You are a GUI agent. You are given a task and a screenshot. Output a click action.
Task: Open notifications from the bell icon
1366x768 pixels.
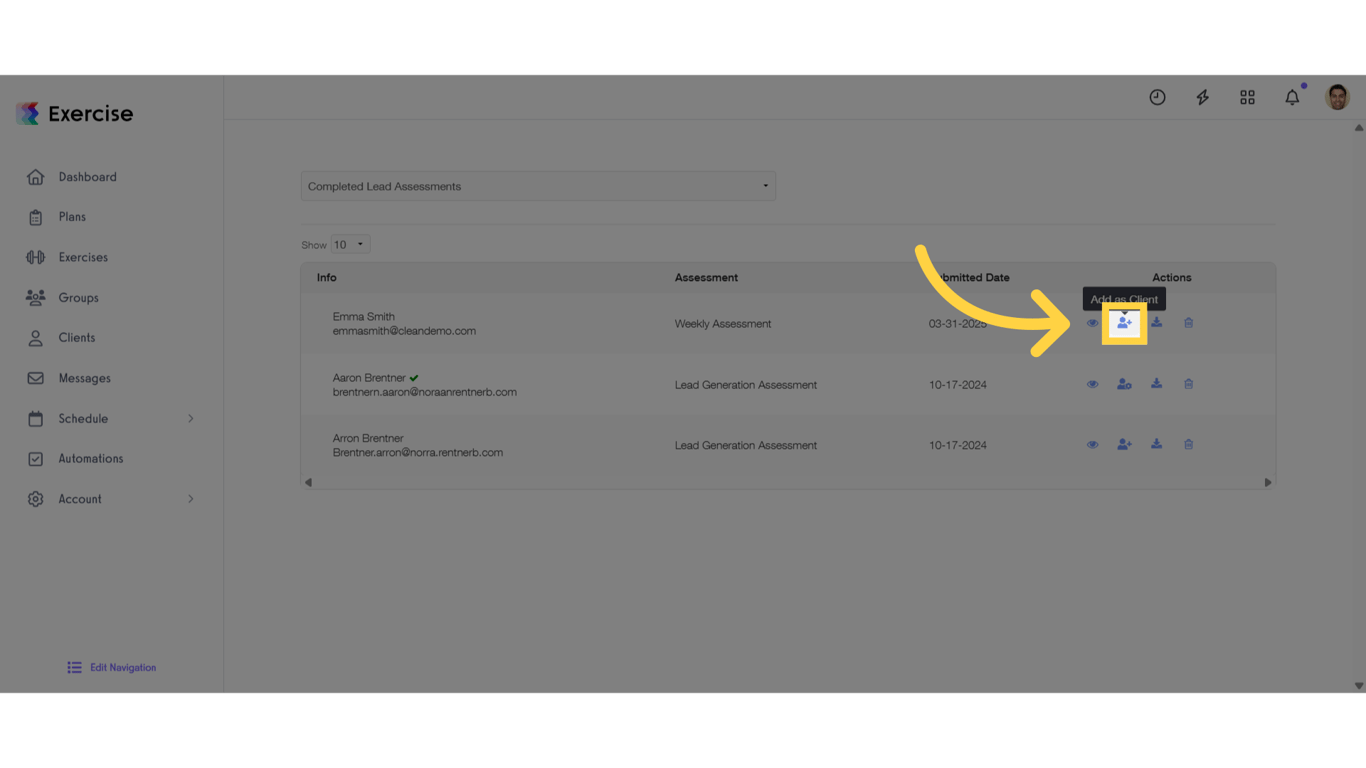click(1292, 97)
